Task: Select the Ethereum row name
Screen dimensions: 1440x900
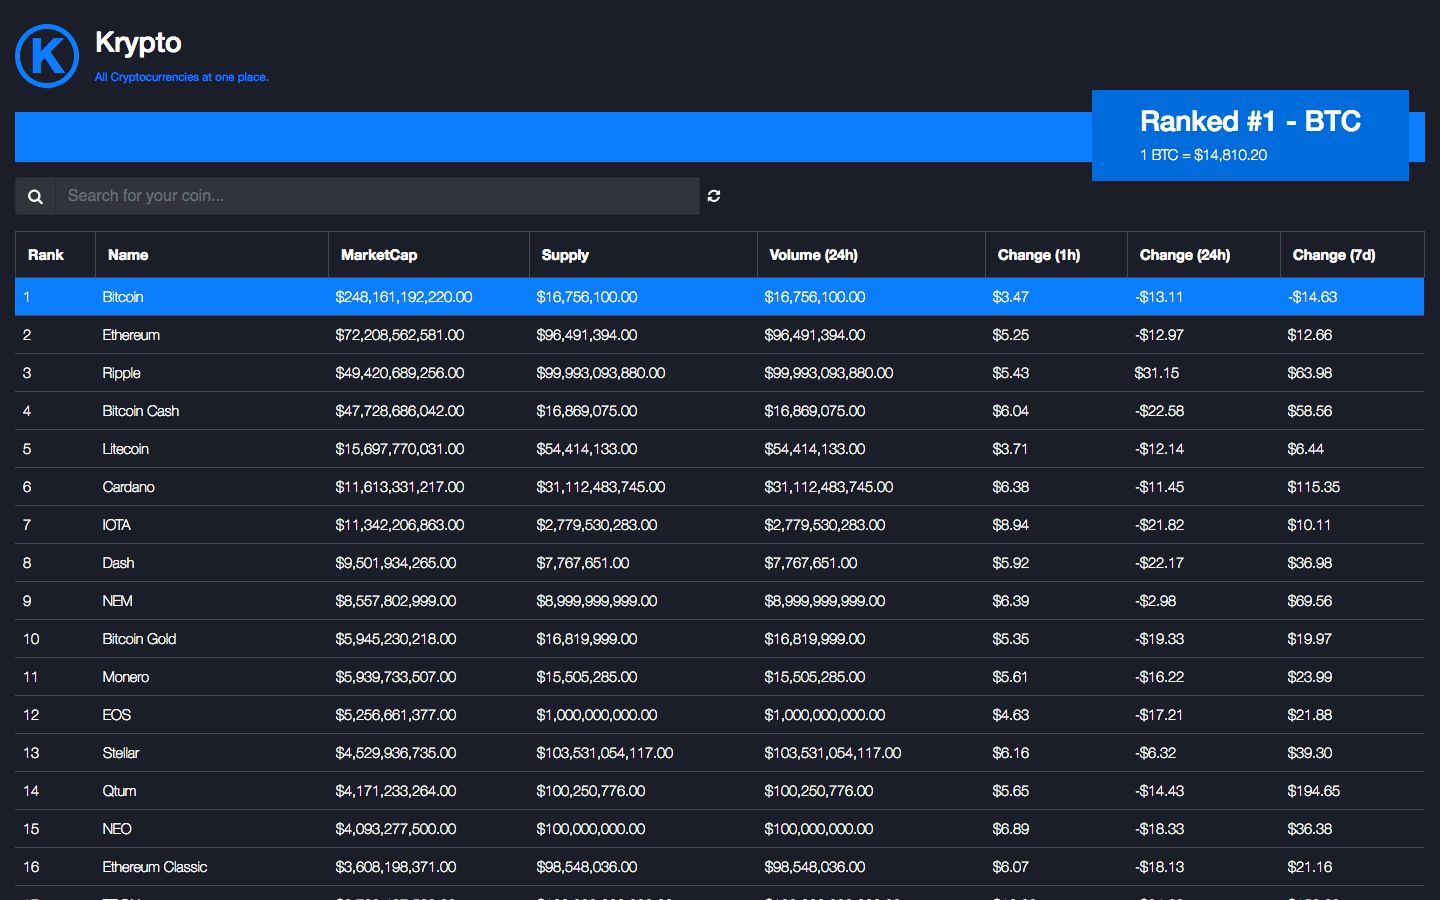Action: pyautogui.click(x=131, y=335)
